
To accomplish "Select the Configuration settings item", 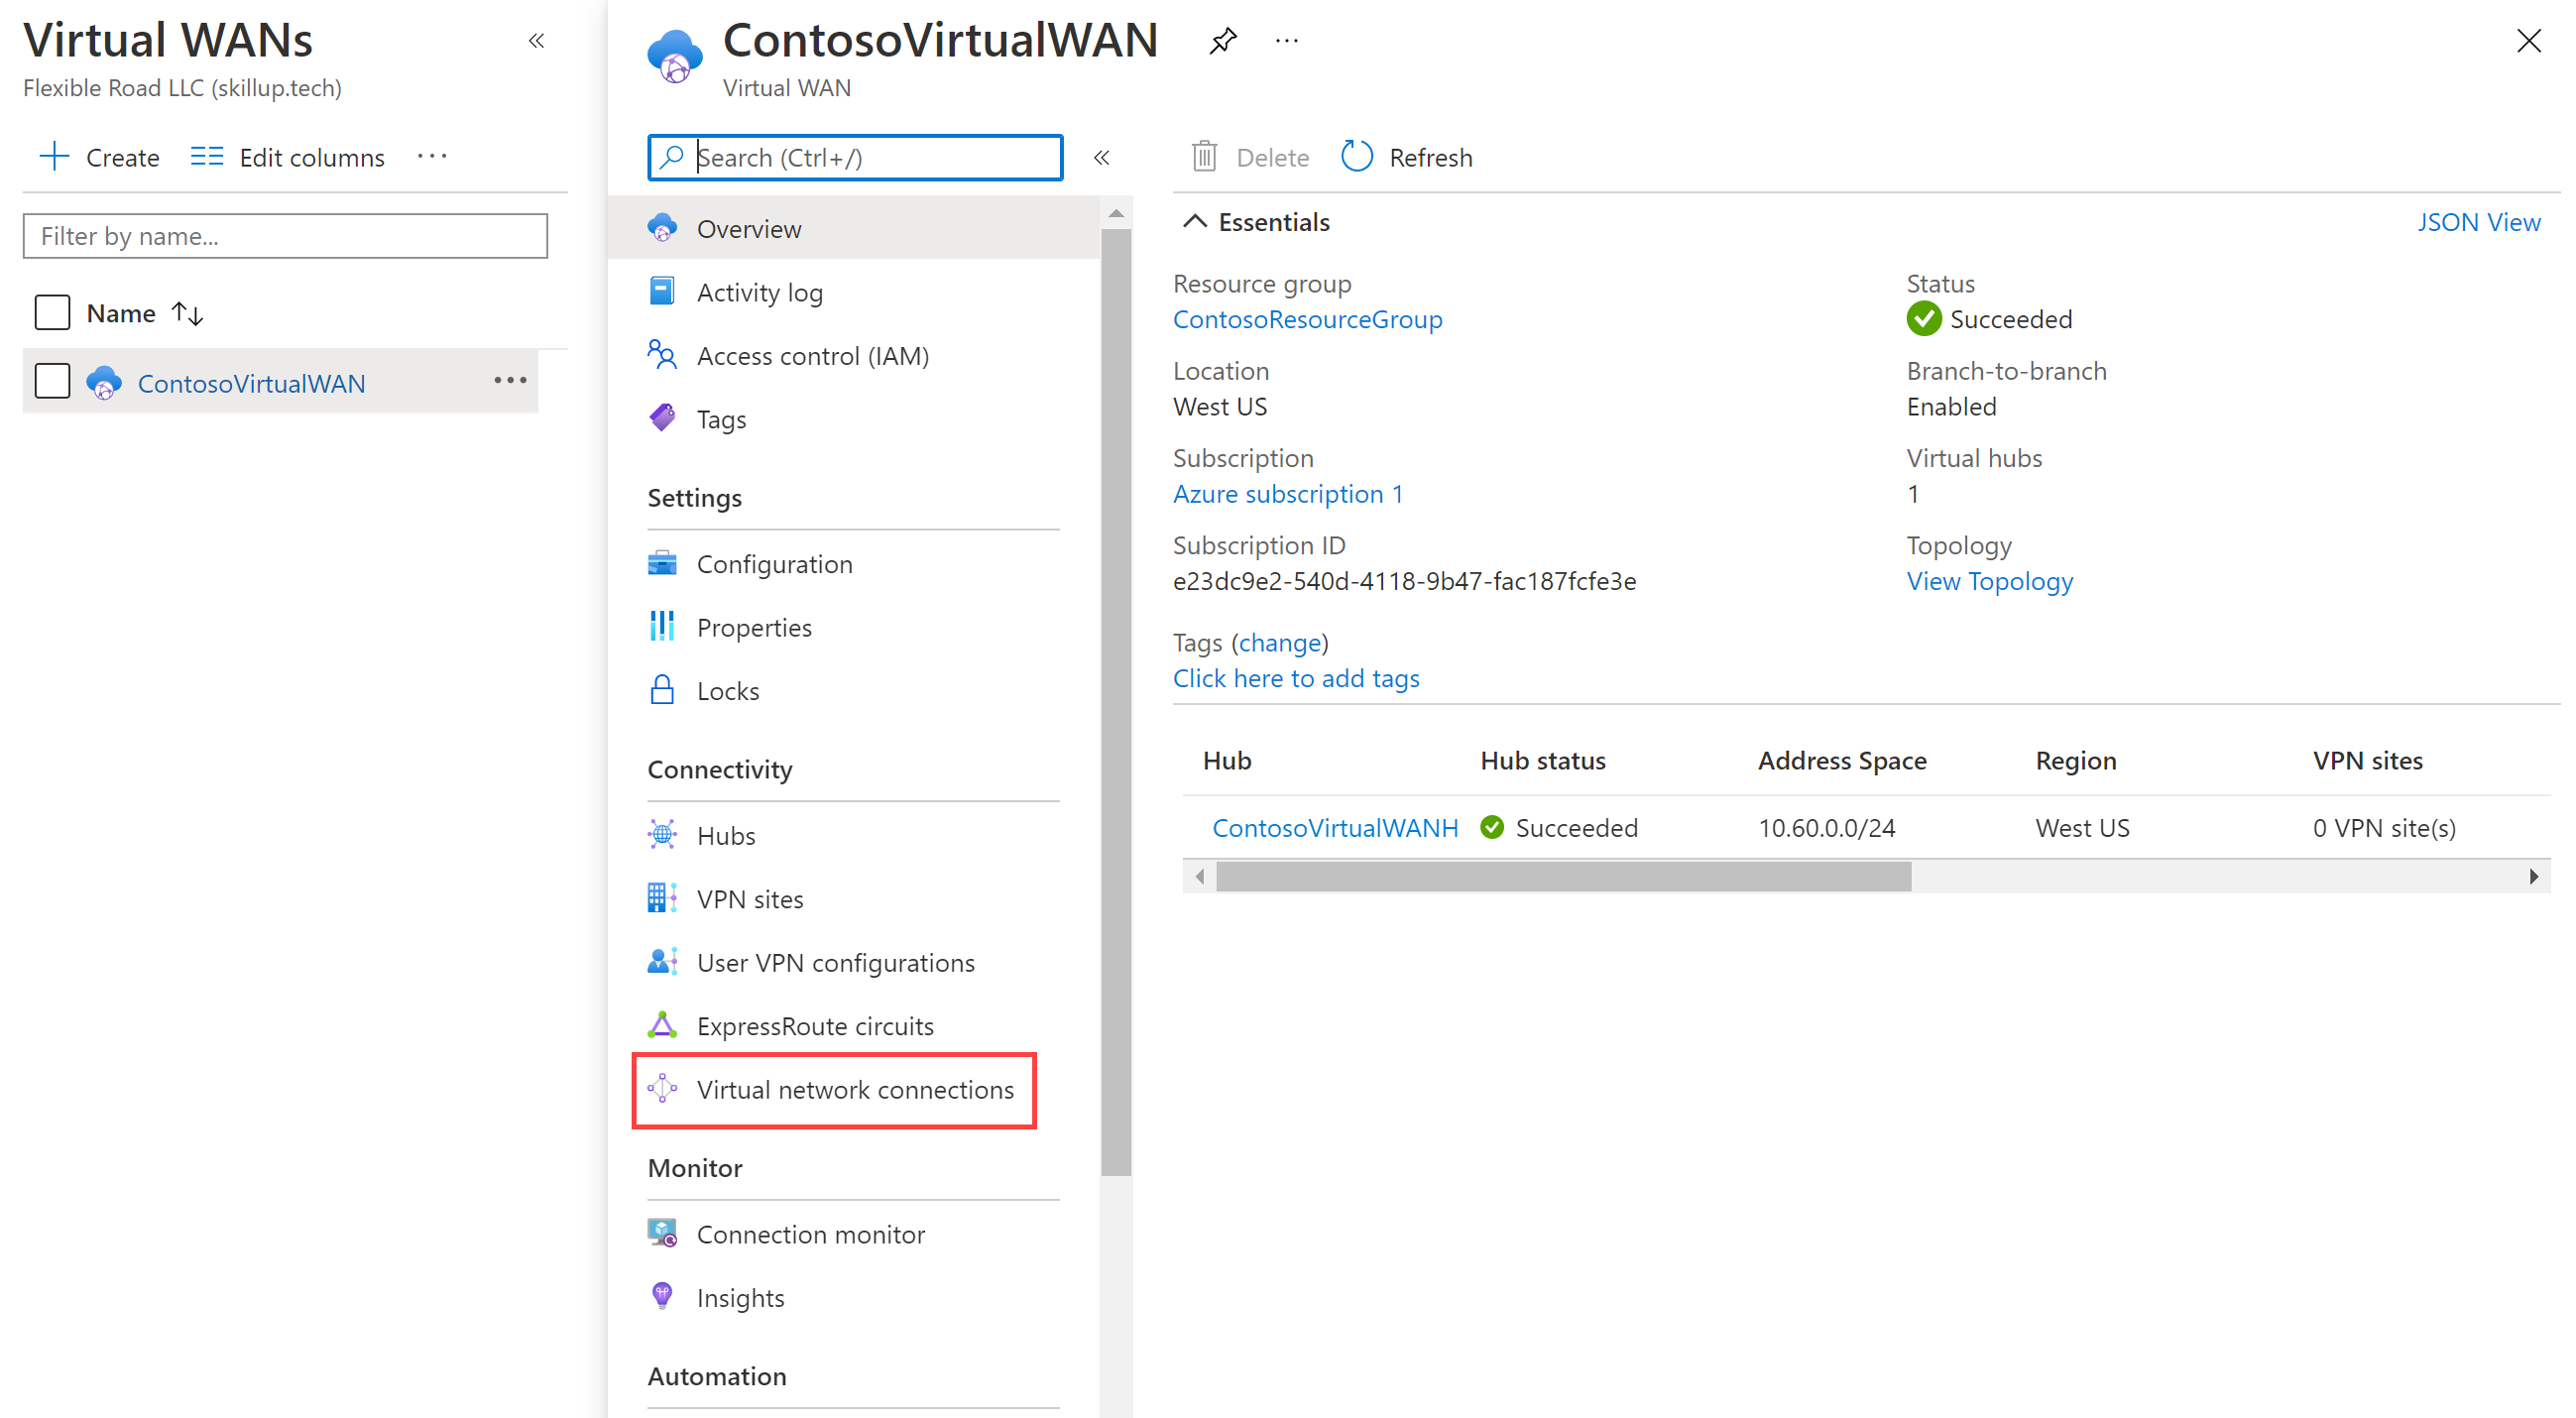I will pos(775,562).
